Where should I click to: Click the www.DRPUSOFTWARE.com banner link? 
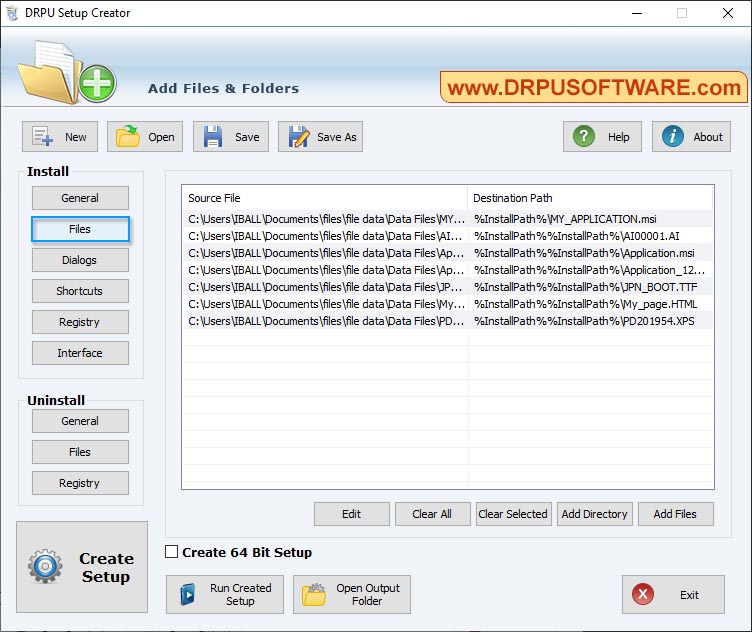[594, 87]
